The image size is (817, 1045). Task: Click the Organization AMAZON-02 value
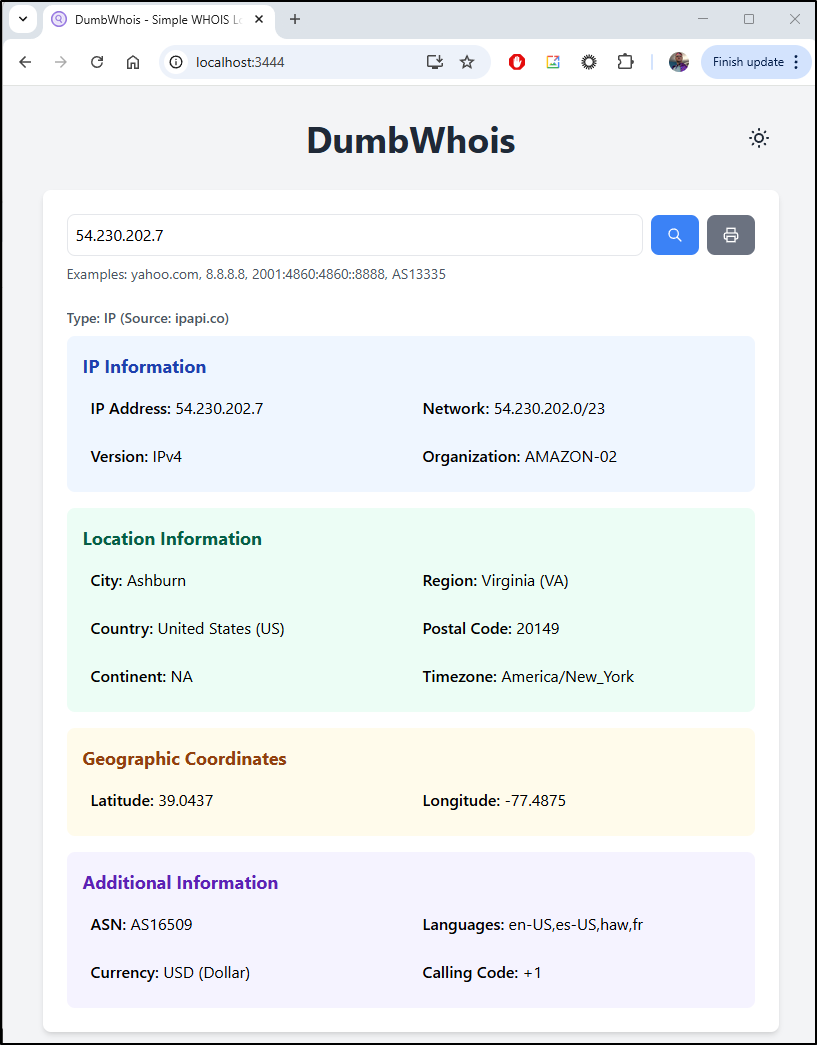pyautogui.click(x=571, y=457)
